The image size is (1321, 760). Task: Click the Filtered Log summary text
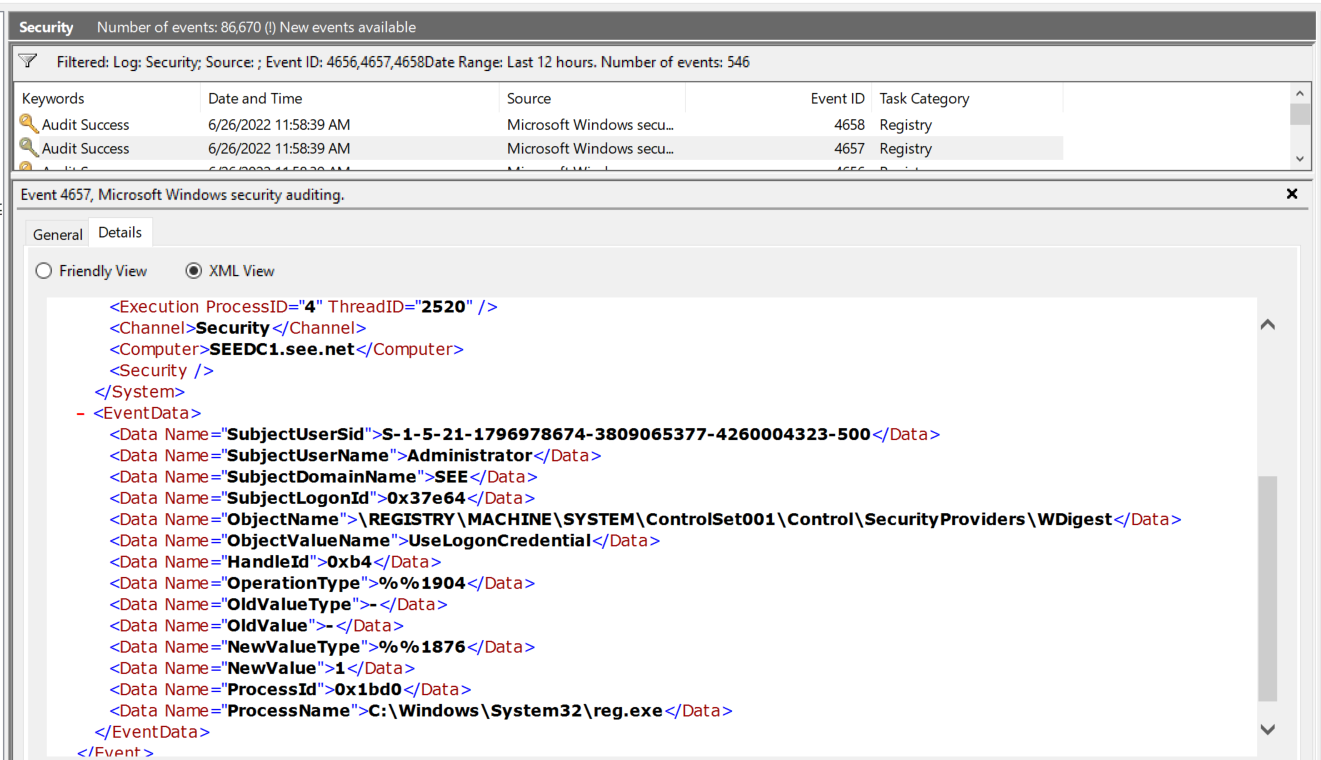[403, 62]
